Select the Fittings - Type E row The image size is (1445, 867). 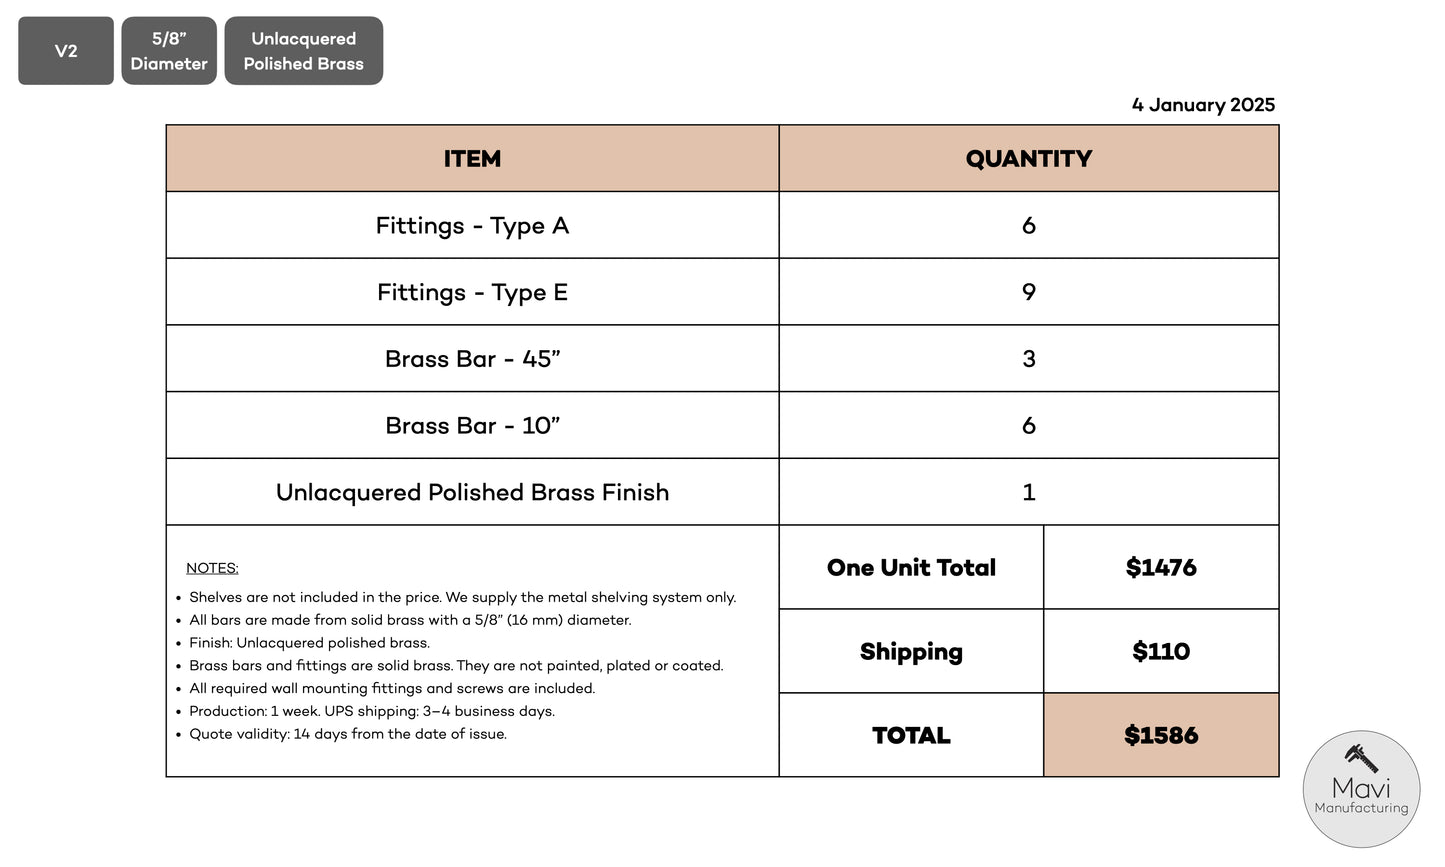pos(472,293)
